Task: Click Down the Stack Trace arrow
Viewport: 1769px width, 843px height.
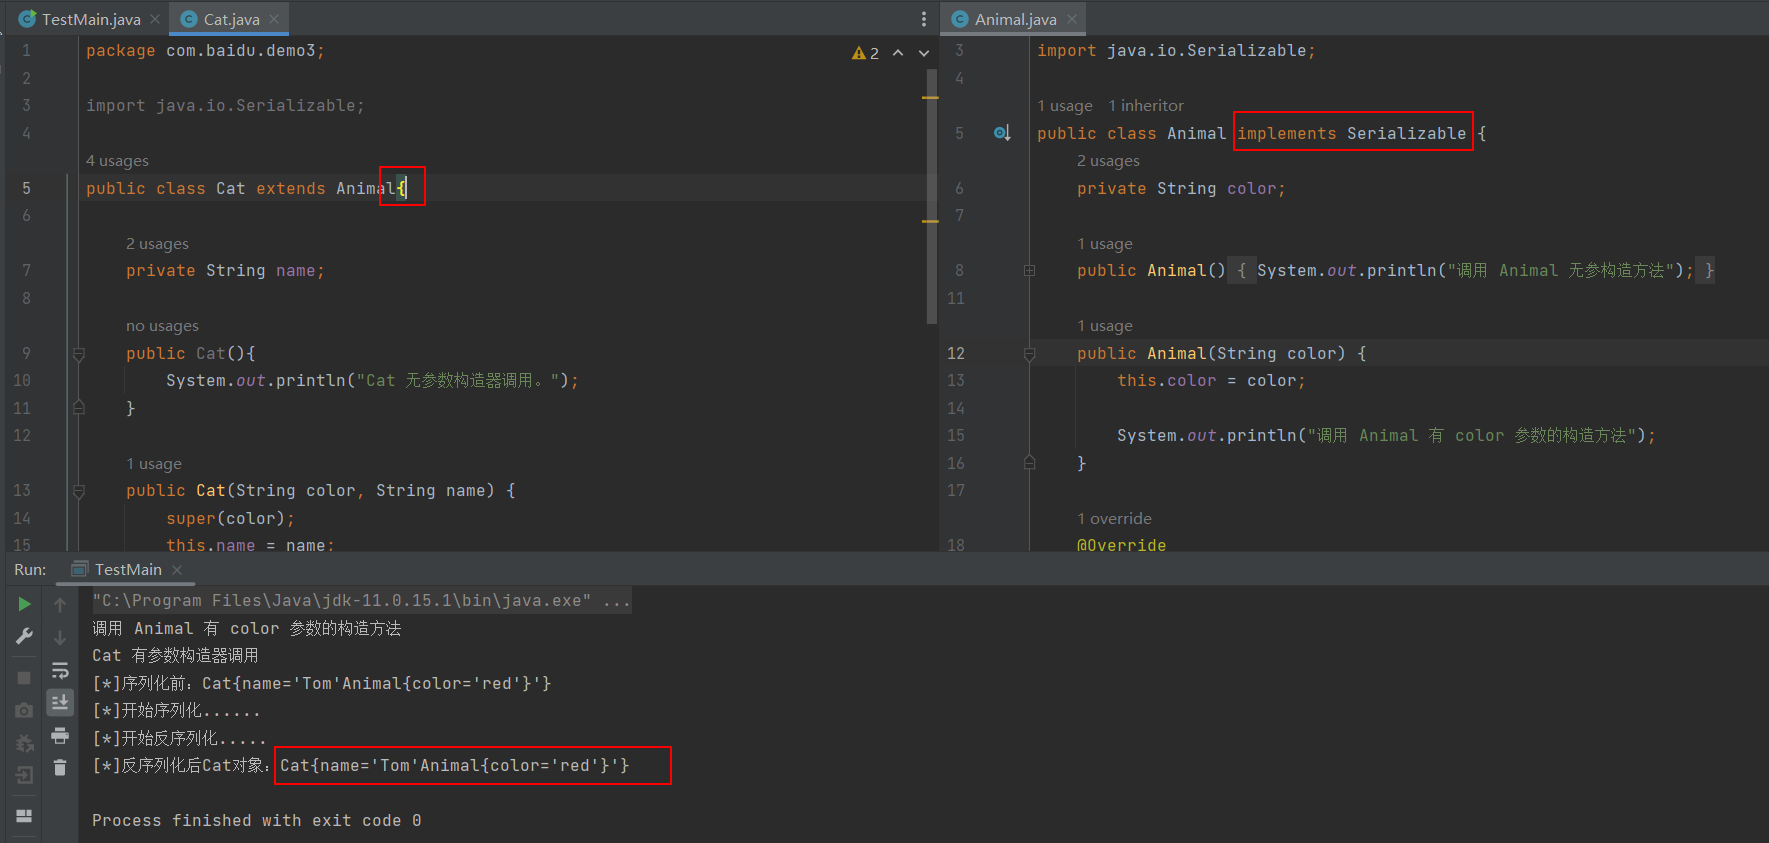Action: tap(60, 637)
